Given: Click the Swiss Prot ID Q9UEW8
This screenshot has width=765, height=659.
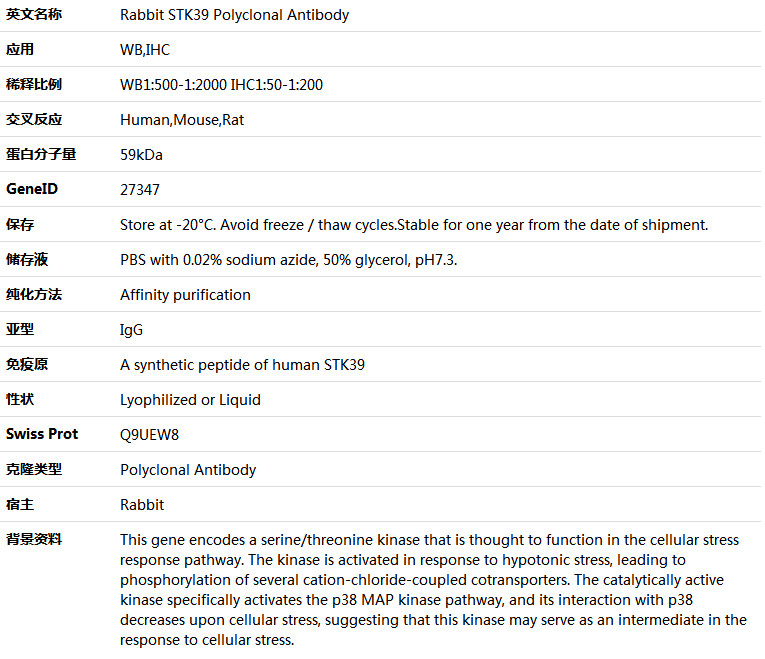Looking at the screenshot, I should tap(150, 435).
